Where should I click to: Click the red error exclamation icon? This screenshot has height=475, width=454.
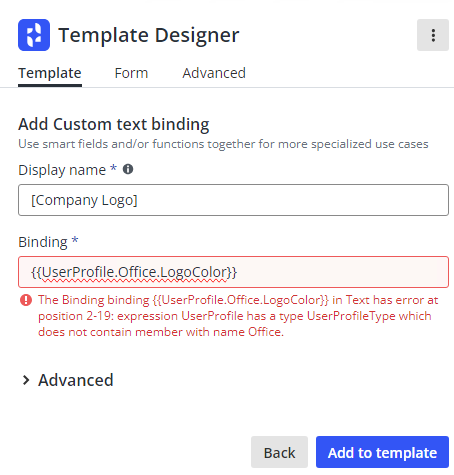point(26,300)
